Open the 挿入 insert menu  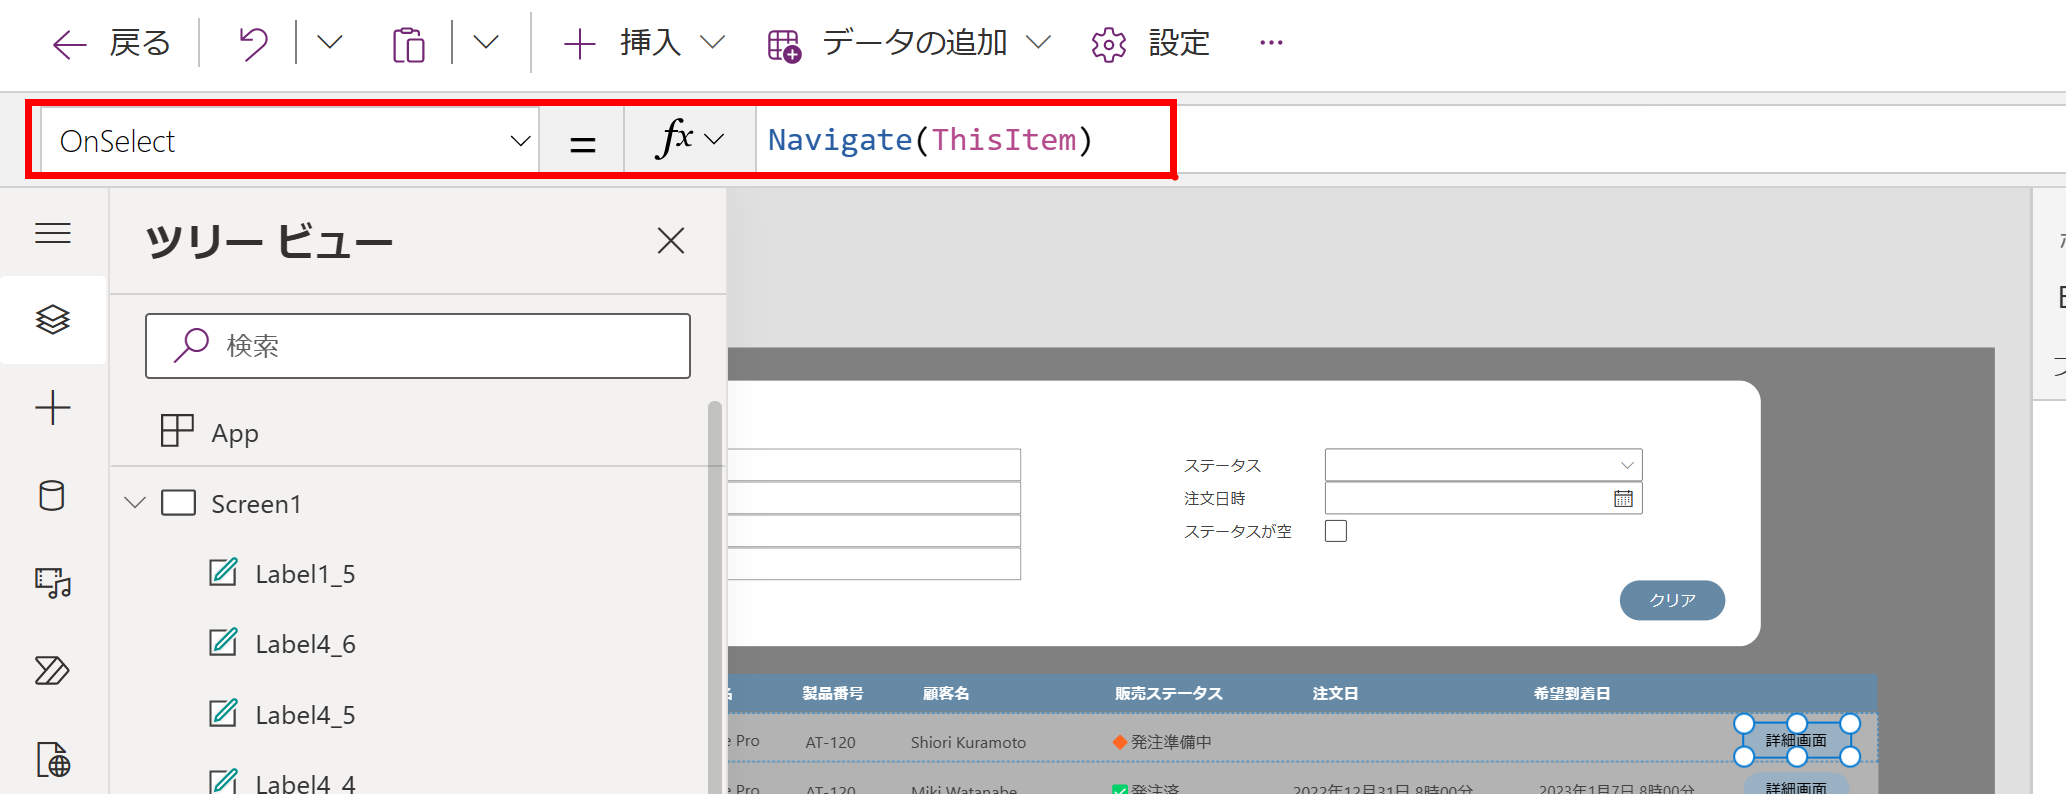tap(643, 43)
